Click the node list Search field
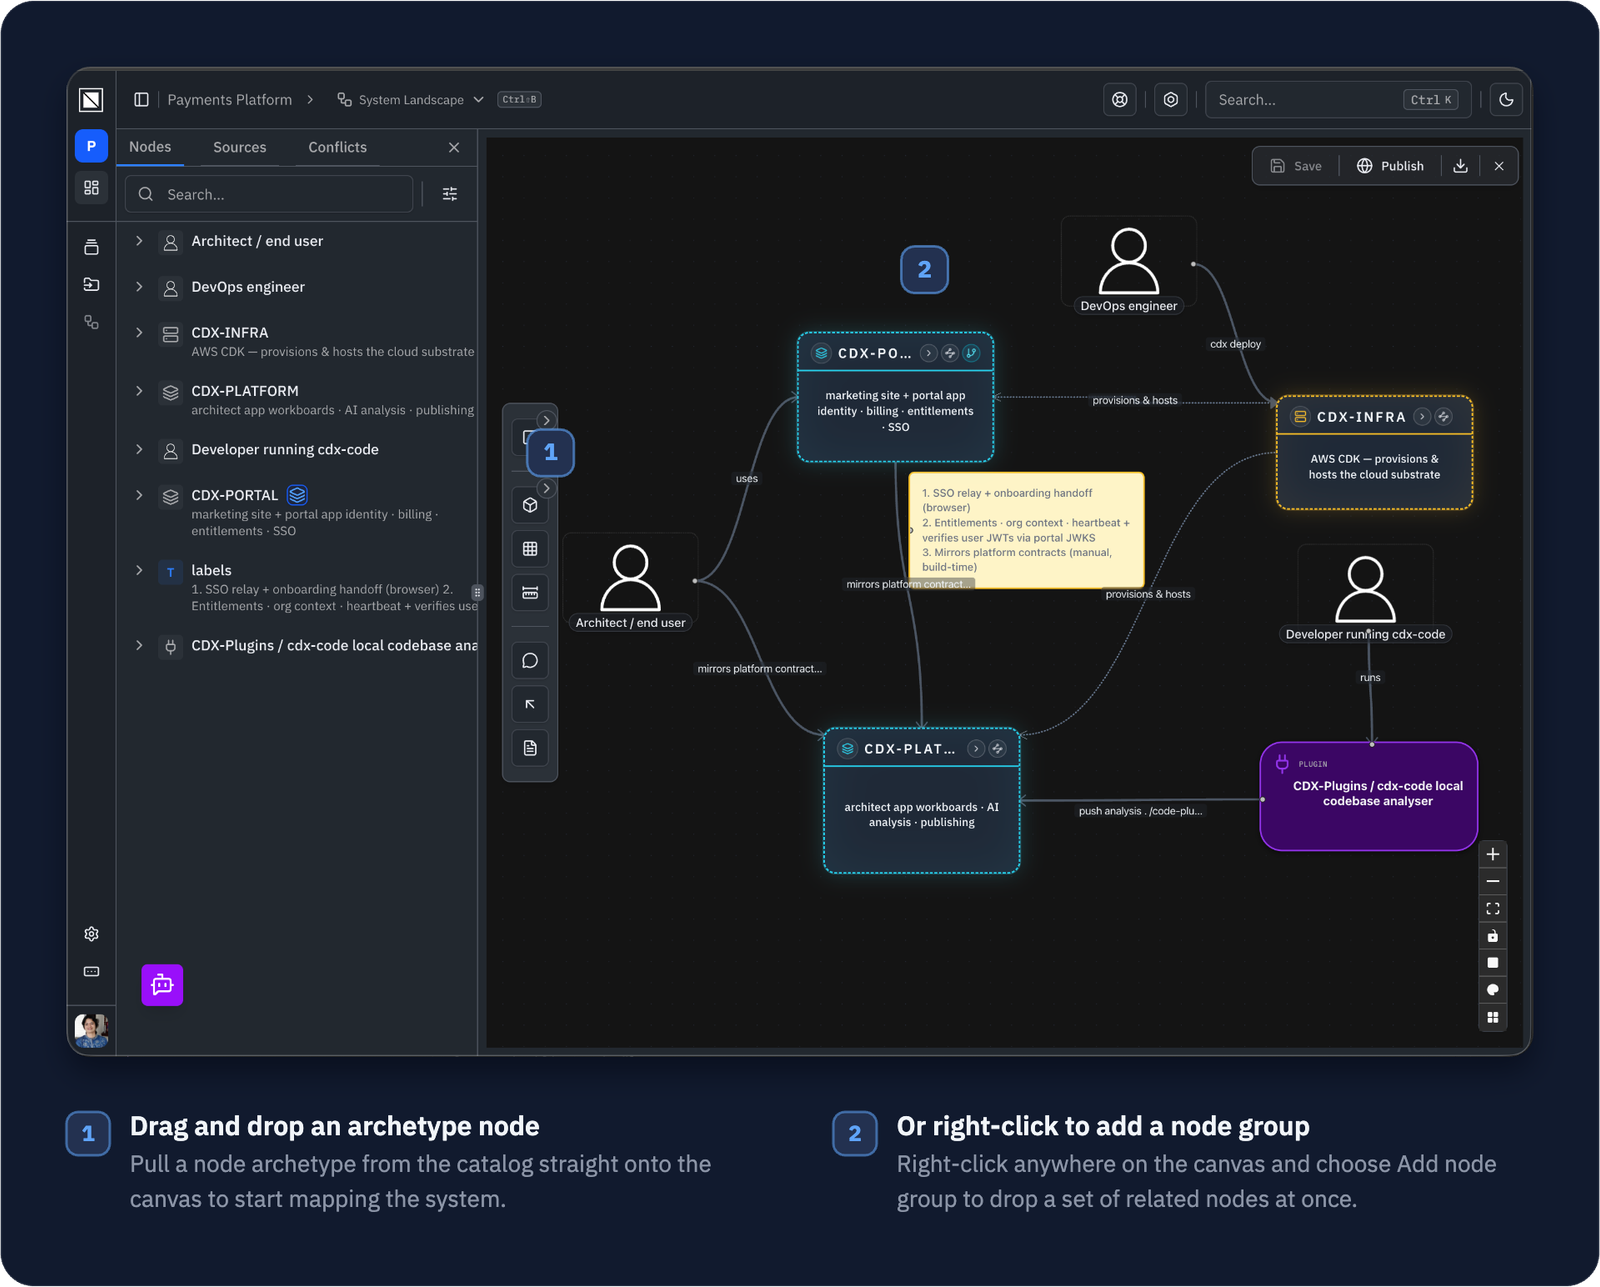The image size is (1600, 1287). pos(269,194)
